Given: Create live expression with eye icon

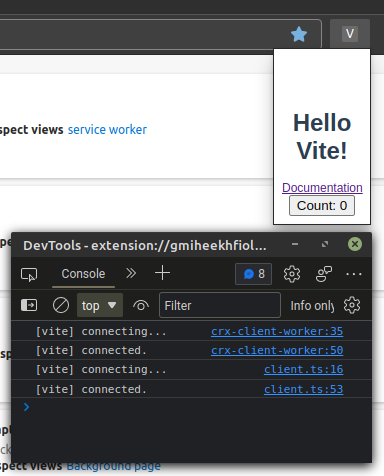Looking at the screenshot, I should coord(141,305).
